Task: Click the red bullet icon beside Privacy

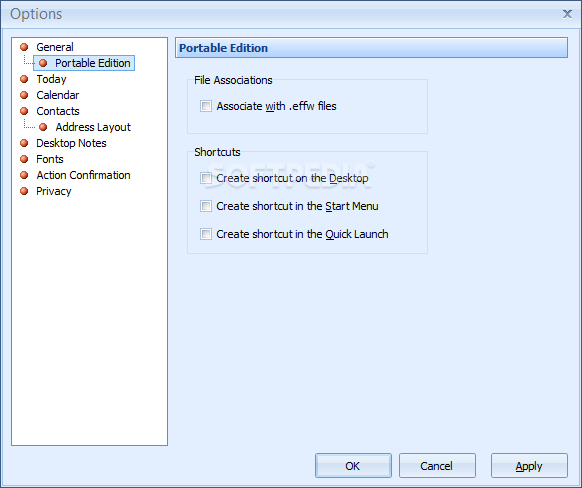Action: 24,191
